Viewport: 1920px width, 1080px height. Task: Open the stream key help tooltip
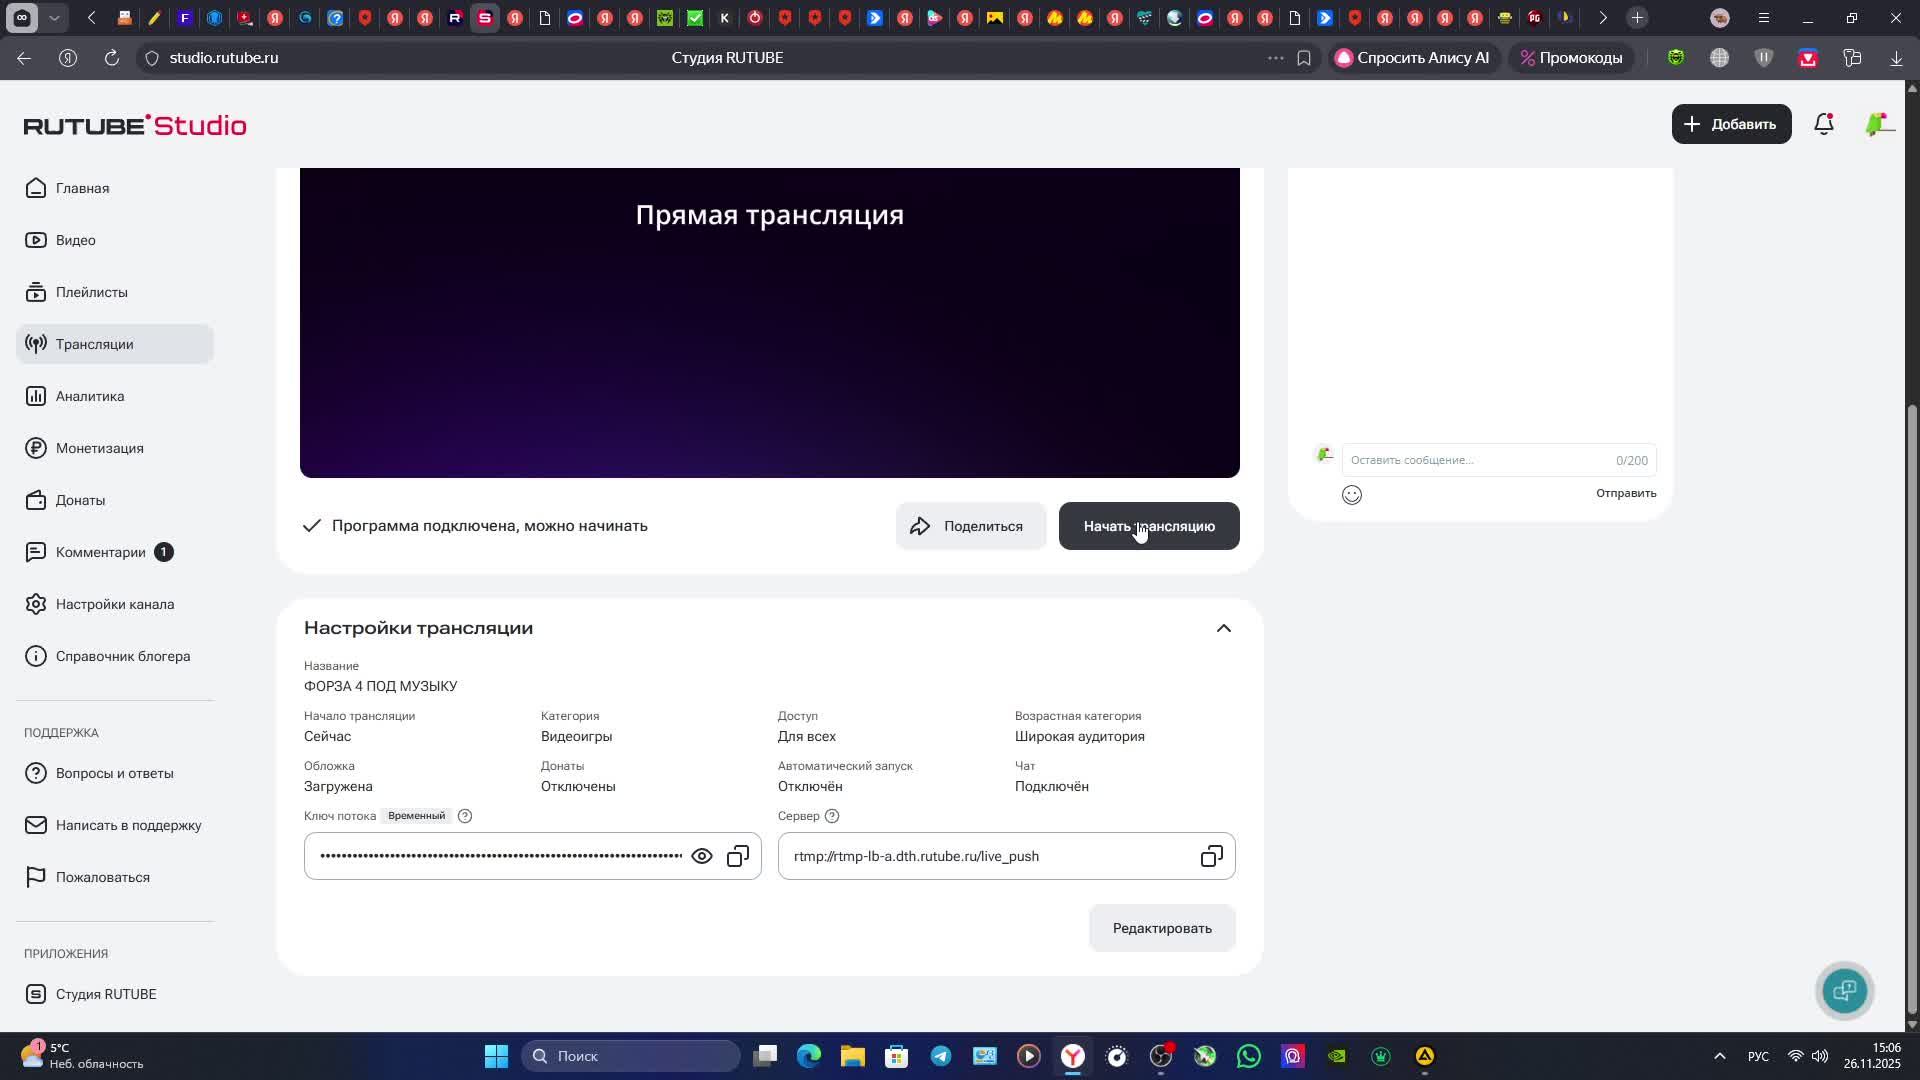tap(464, 816)
